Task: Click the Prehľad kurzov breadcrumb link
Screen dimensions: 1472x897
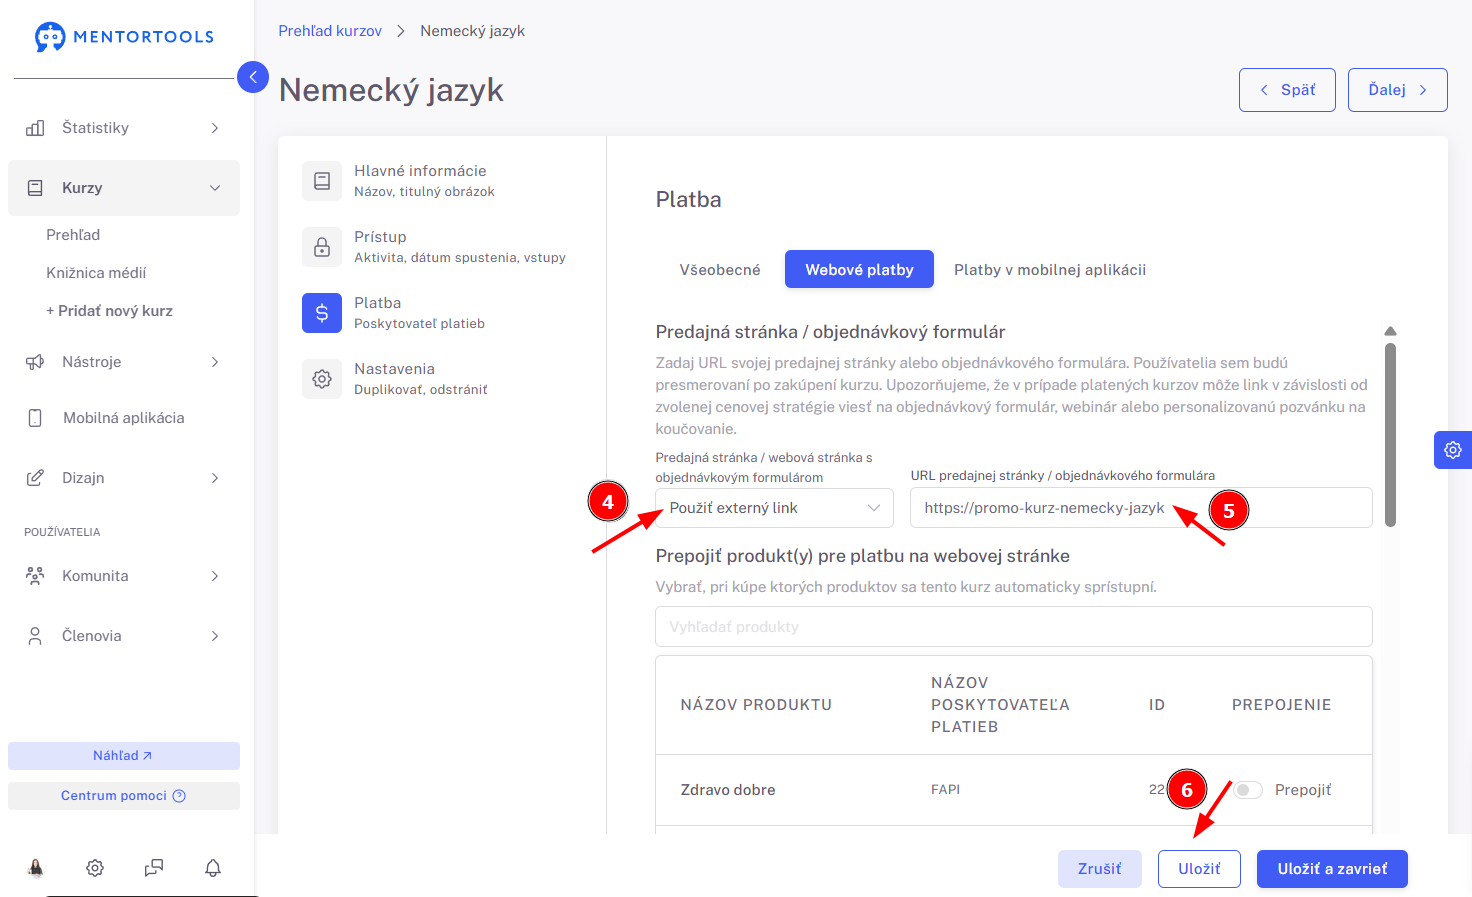Action: coord(330,31)
